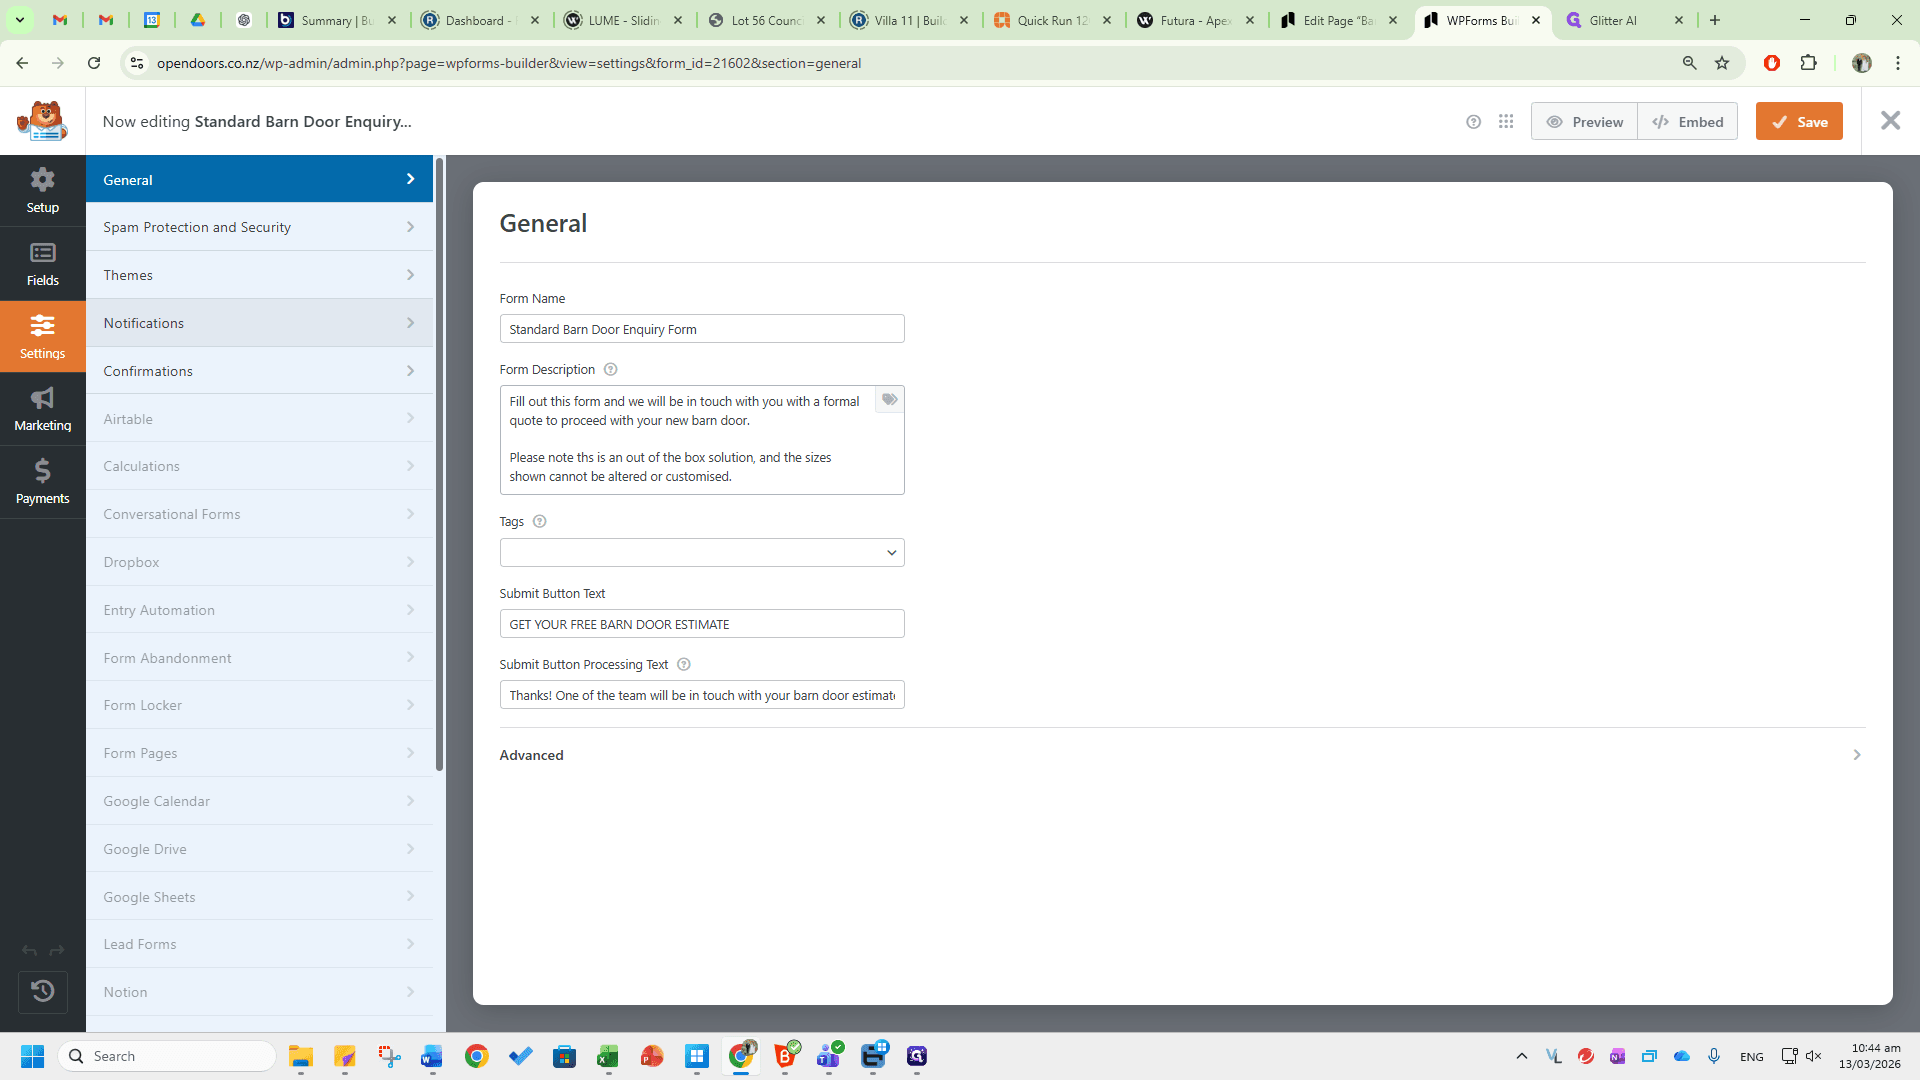Click the Preview button
Viewport: 1920px width, 1080px height.
coord(1584,122)
